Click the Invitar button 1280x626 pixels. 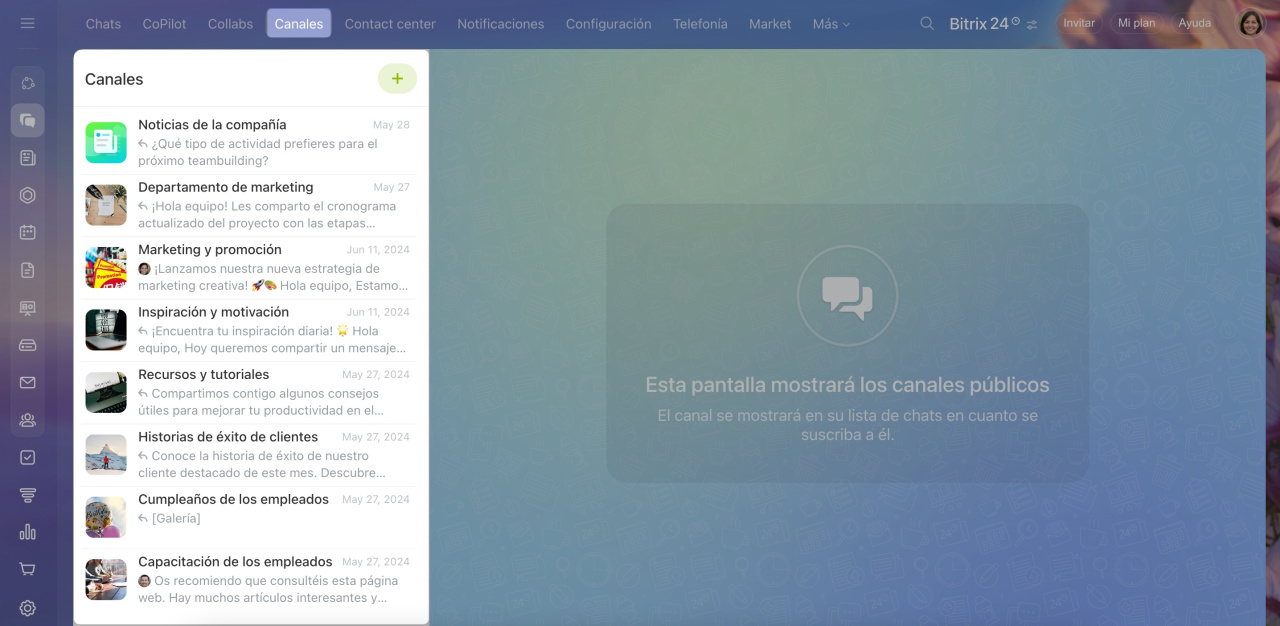point(1079,23)
